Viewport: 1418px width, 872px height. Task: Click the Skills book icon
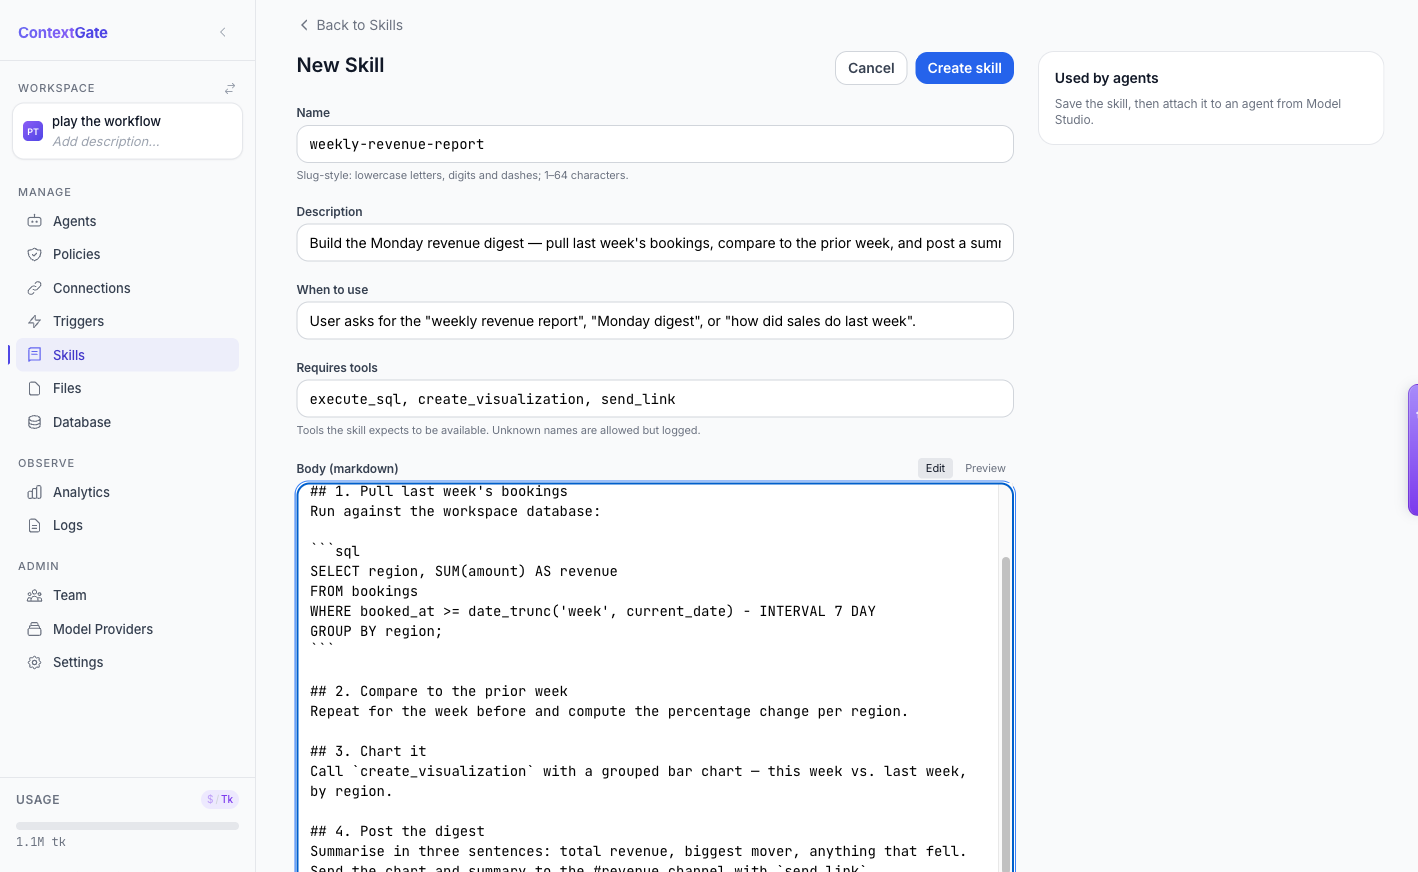(x=35, y=355)
